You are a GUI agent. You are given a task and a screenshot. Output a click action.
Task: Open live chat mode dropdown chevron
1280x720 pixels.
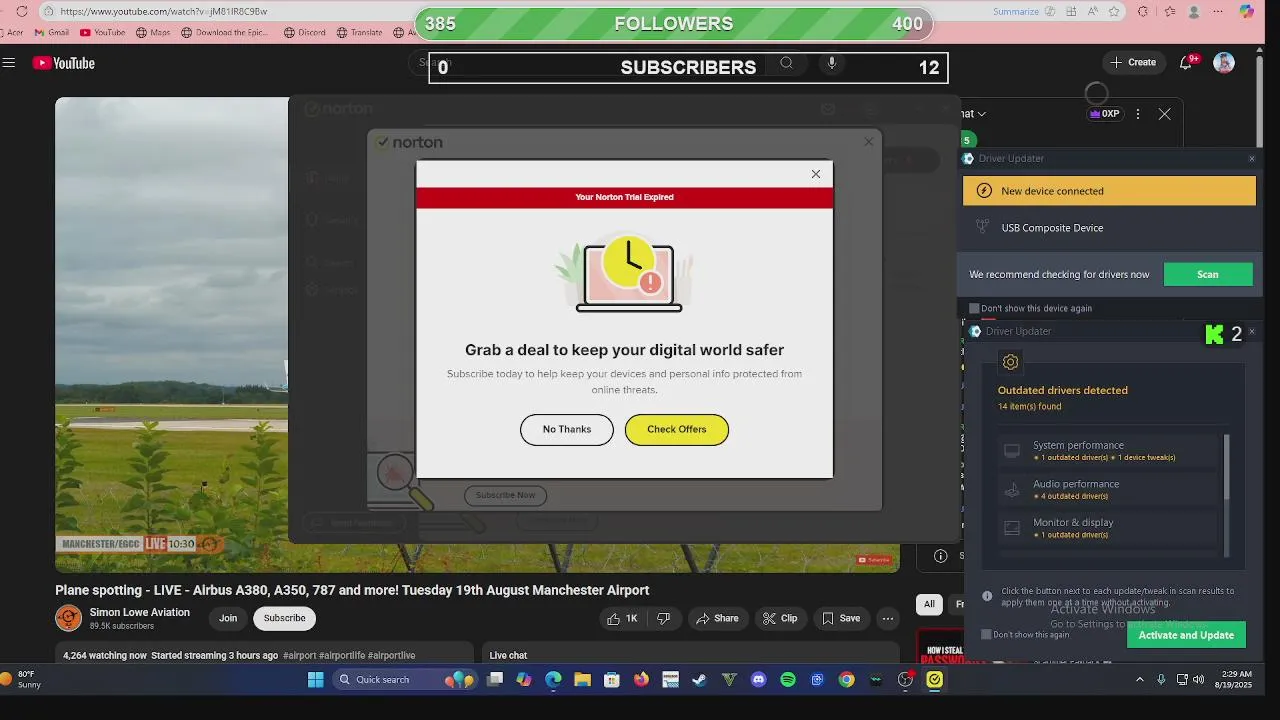(x=982, y=114)
